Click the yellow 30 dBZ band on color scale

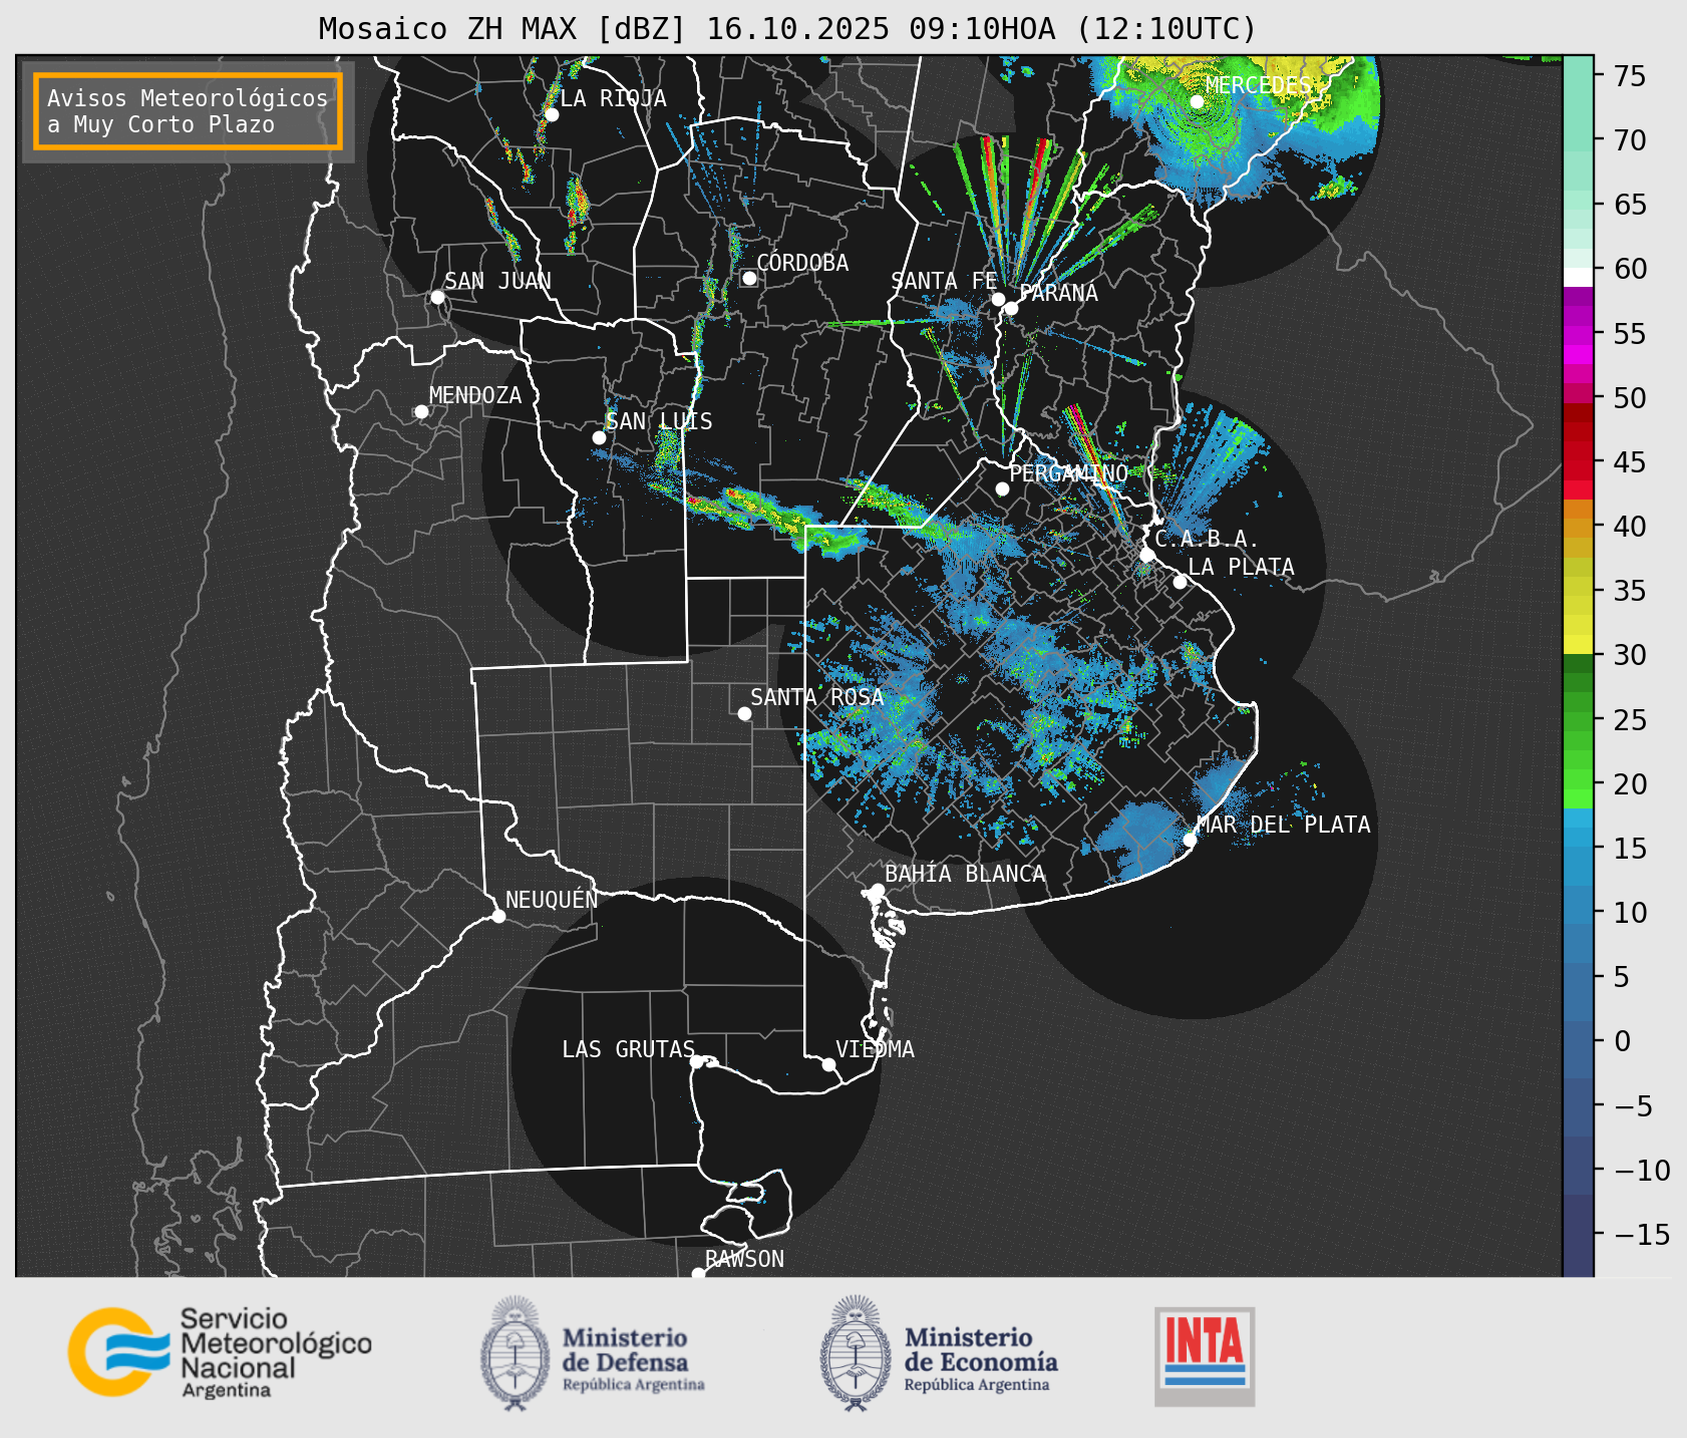pyautogui.click(x=1578, y=647)
